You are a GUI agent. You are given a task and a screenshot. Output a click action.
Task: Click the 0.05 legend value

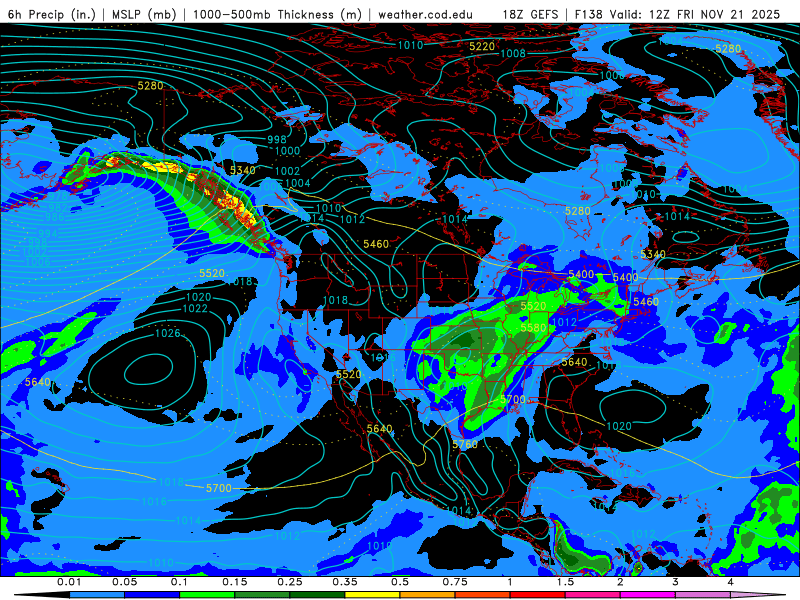click(x=124, y=582)
